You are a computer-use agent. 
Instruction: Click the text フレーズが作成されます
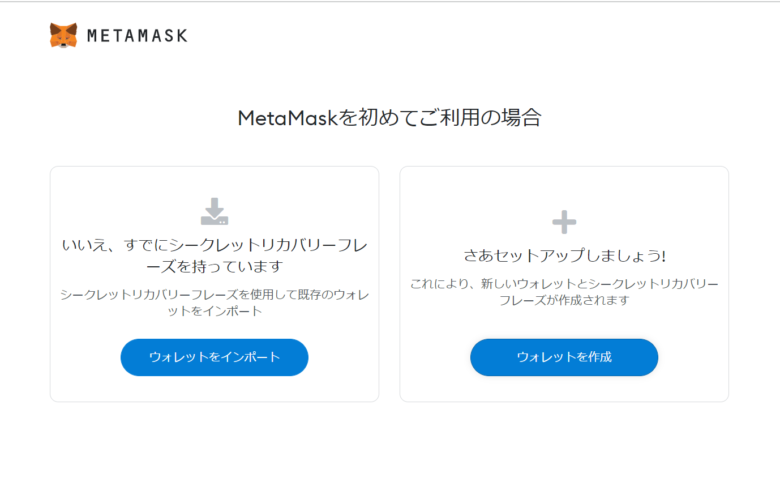click(564, 300)
